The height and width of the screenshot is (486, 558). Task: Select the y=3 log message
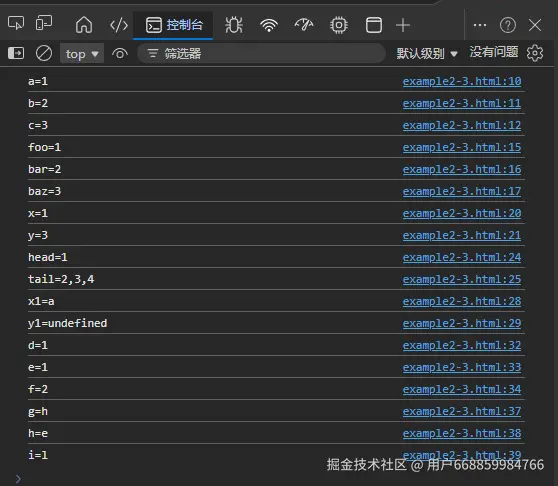tap(38, 236)
